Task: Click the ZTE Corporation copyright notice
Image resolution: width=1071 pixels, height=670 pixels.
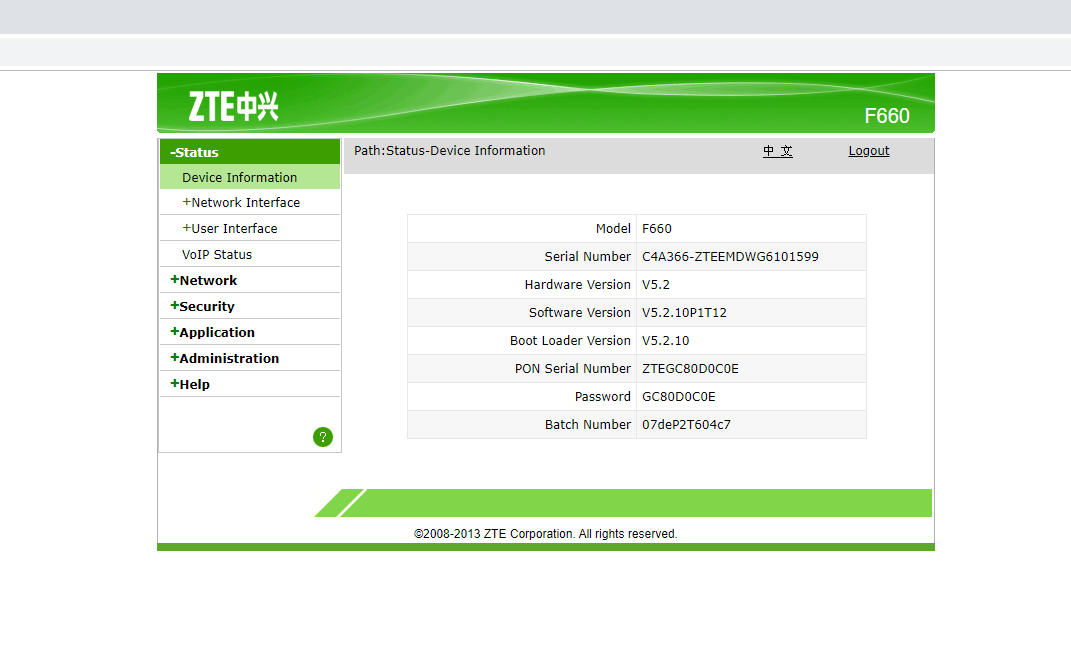Action: [x=546, y=534]
